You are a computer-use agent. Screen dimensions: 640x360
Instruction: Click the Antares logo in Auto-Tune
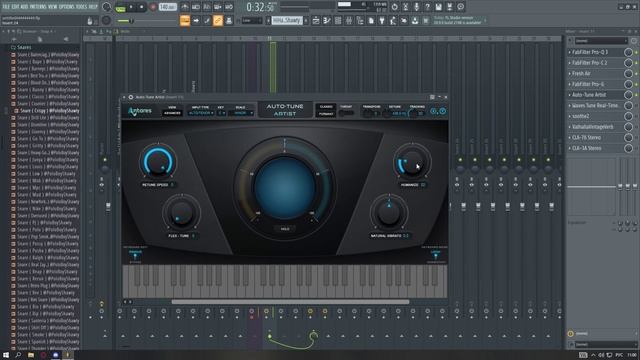(140, 111)
